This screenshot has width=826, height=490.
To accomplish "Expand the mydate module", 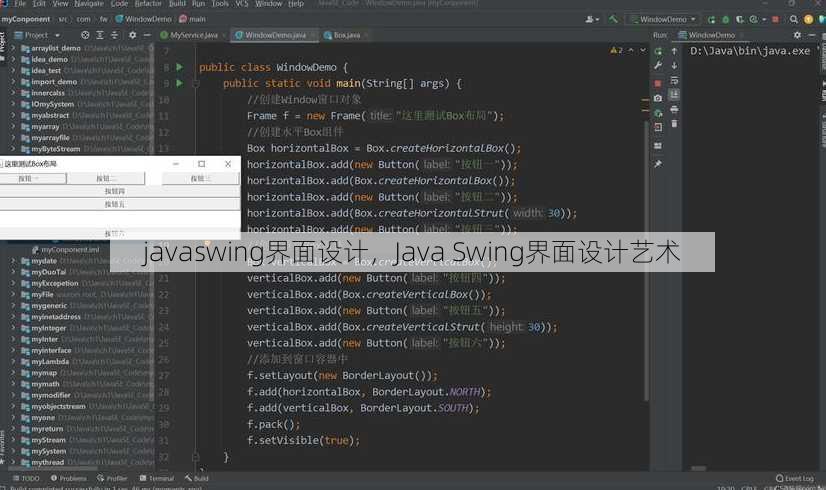I will pos(13,261).
